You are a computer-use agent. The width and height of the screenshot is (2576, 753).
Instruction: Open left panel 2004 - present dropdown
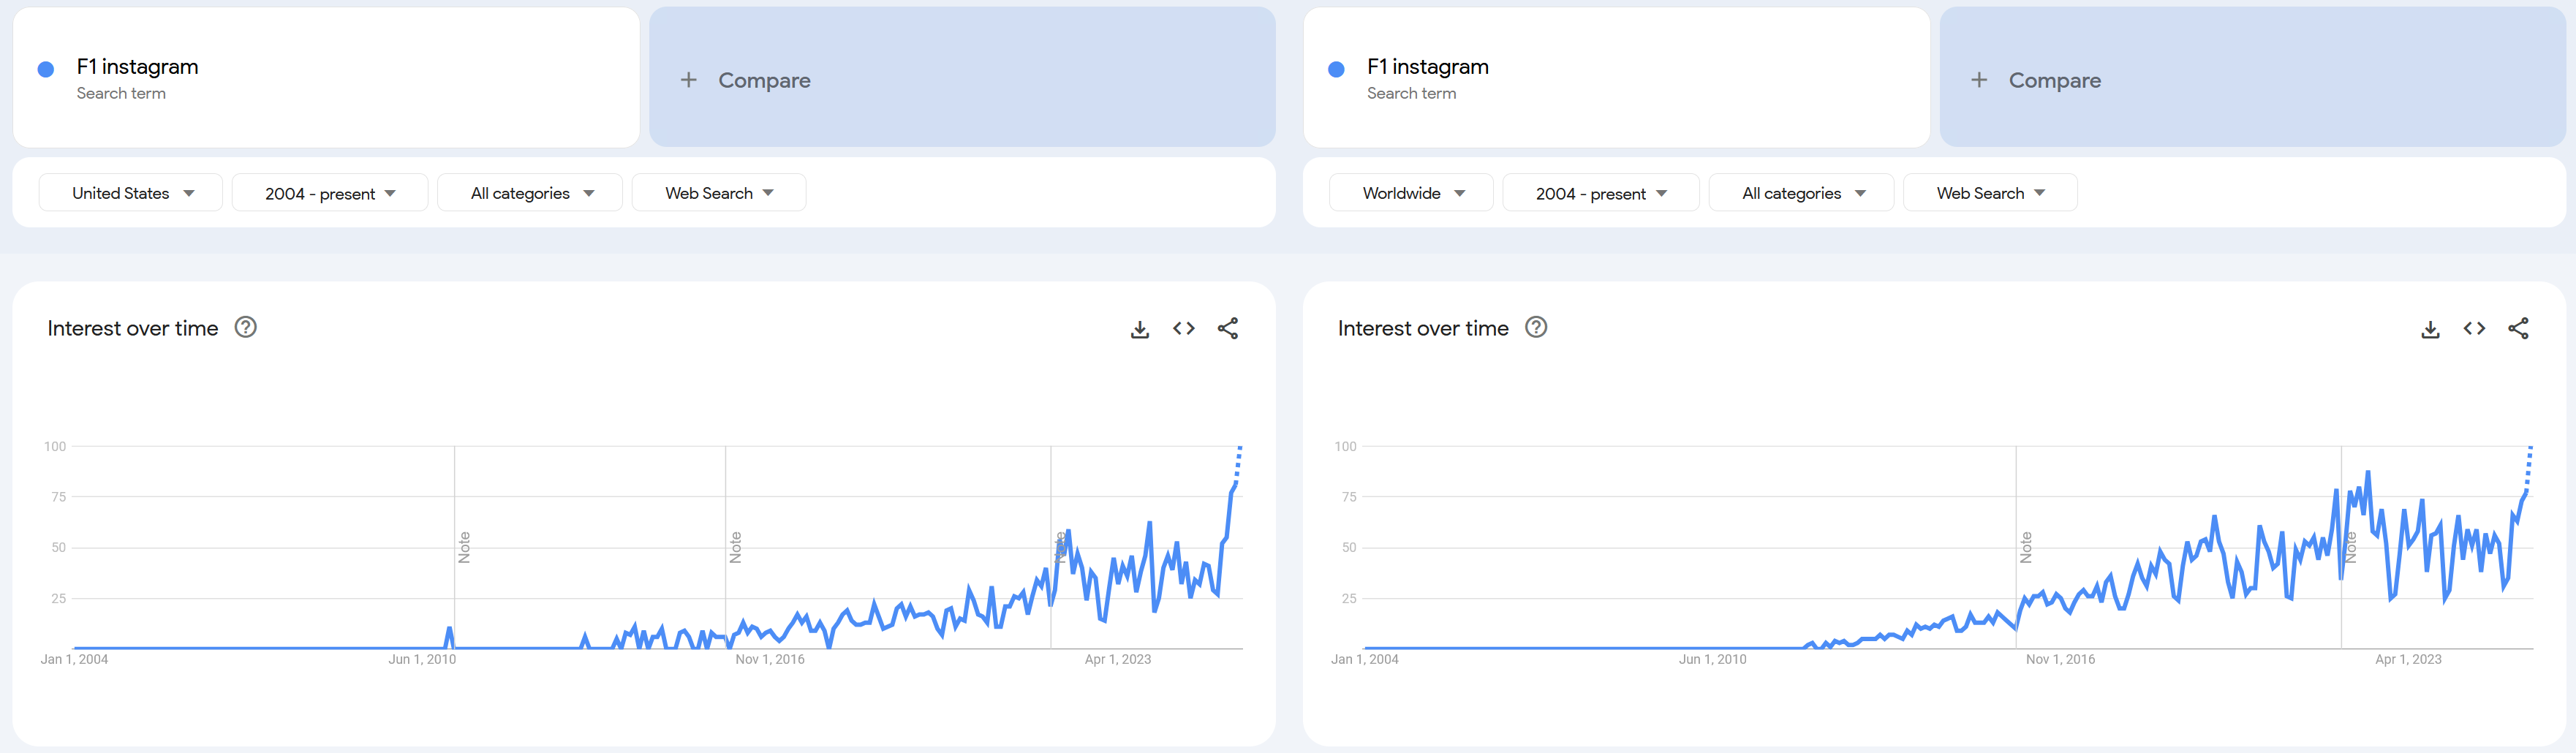[x=330, y=193]
